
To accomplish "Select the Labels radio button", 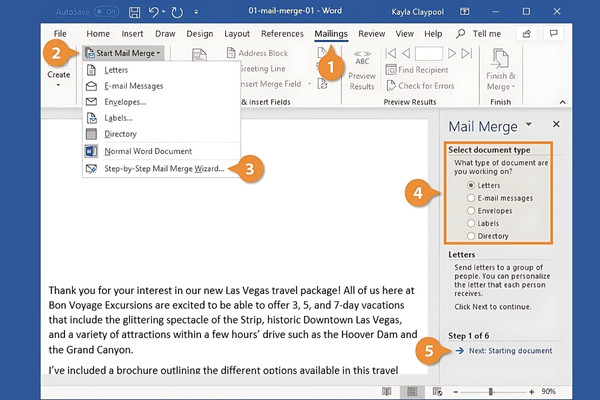I will [x=471, y=223].
